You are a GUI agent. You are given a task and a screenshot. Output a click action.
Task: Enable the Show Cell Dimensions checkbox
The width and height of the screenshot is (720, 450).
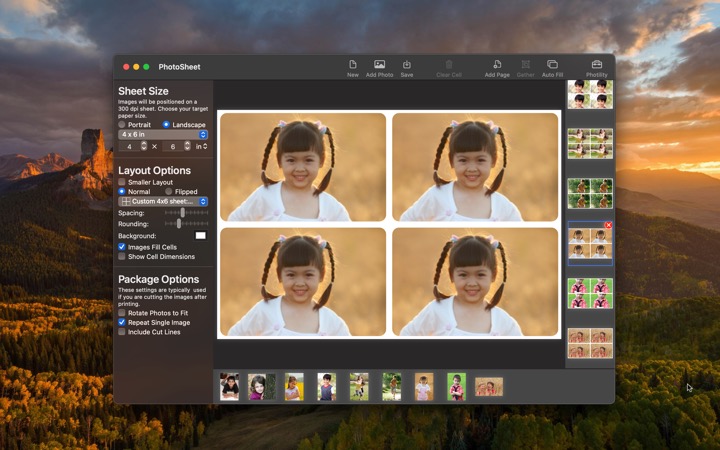pos(122,257)
